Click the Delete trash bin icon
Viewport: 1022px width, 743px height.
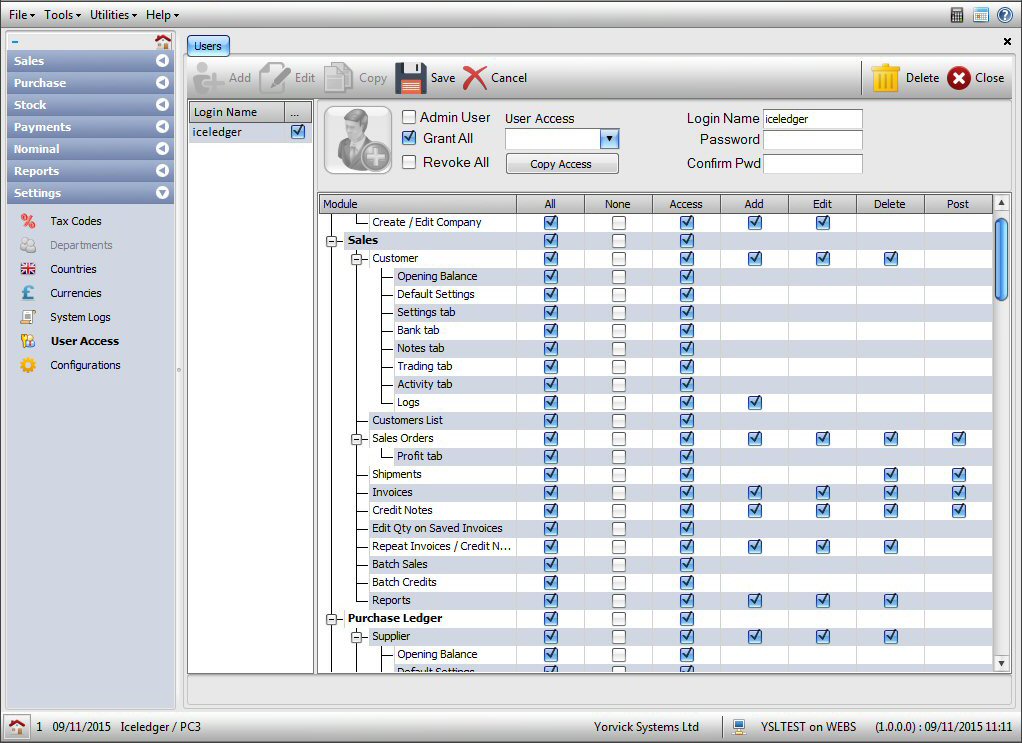[885, 78]
